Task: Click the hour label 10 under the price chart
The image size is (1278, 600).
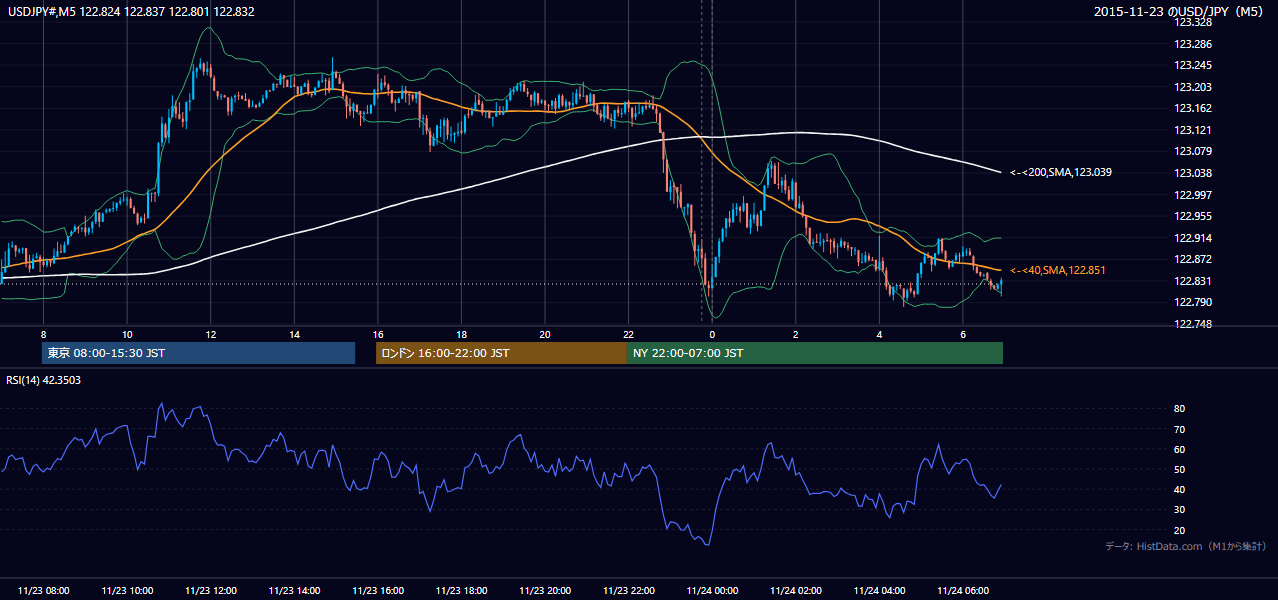Action: [x=127, y=334]
